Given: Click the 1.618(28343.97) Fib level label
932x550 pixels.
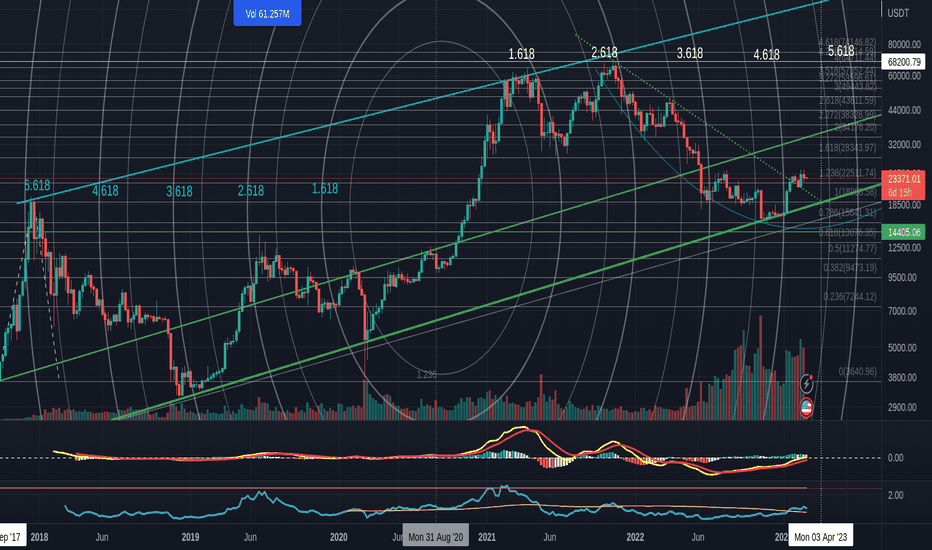Looking at the screenshot, I should 848,147.
